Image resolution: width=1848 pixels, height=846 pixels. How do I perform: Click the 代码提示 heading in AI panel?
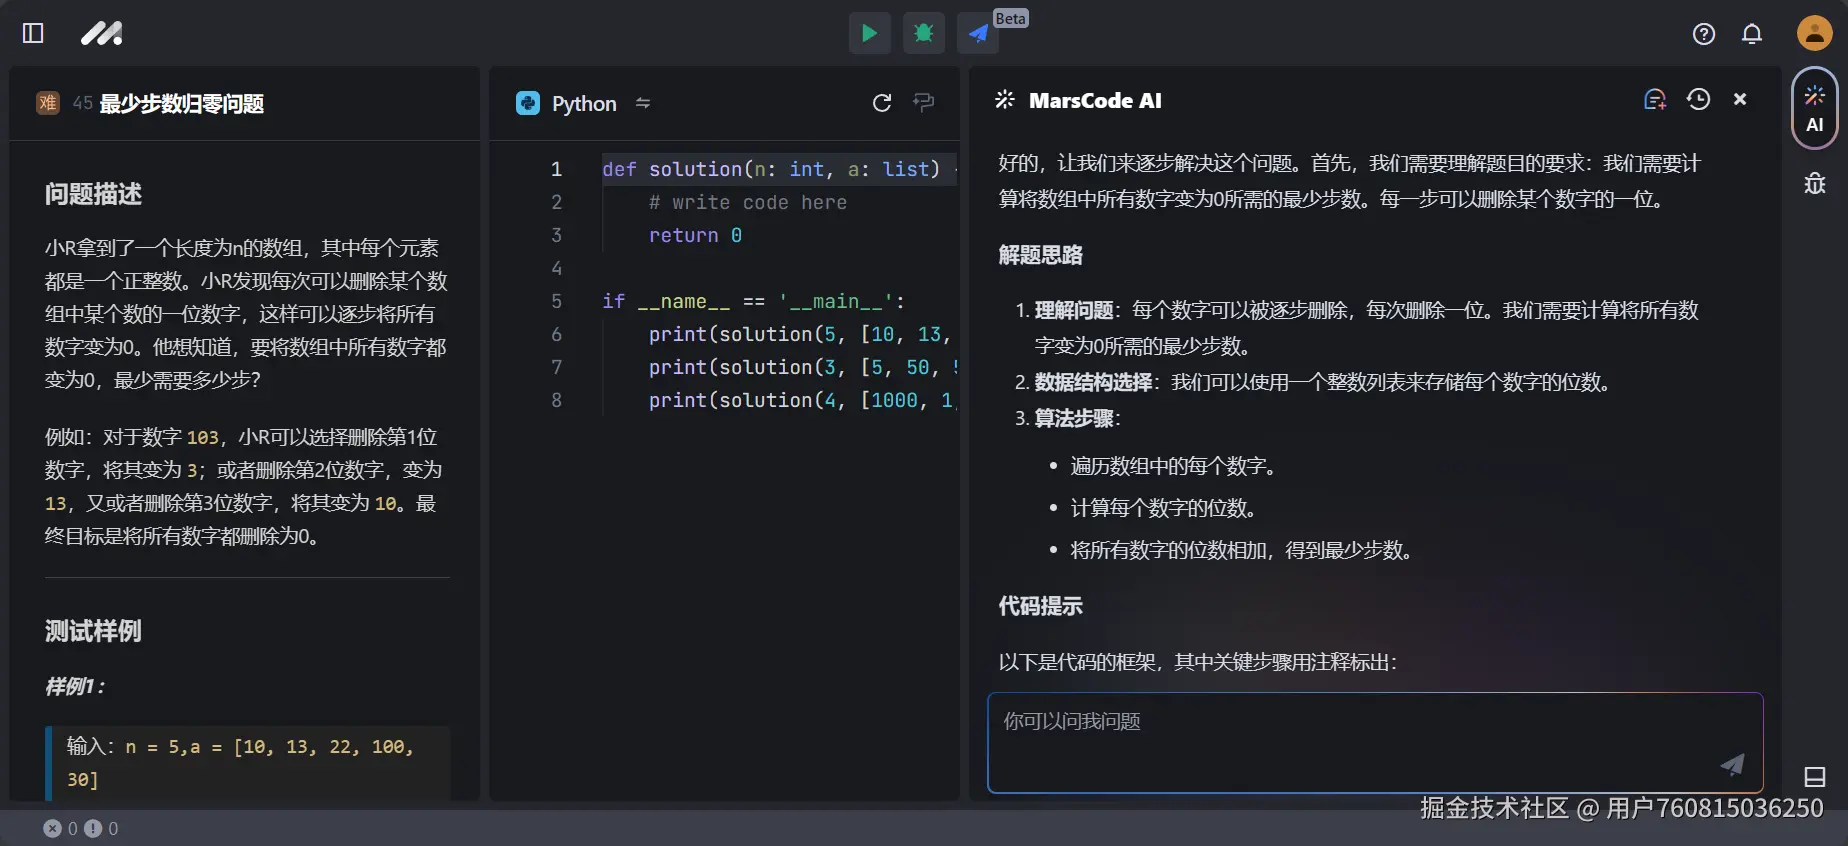1040,606
